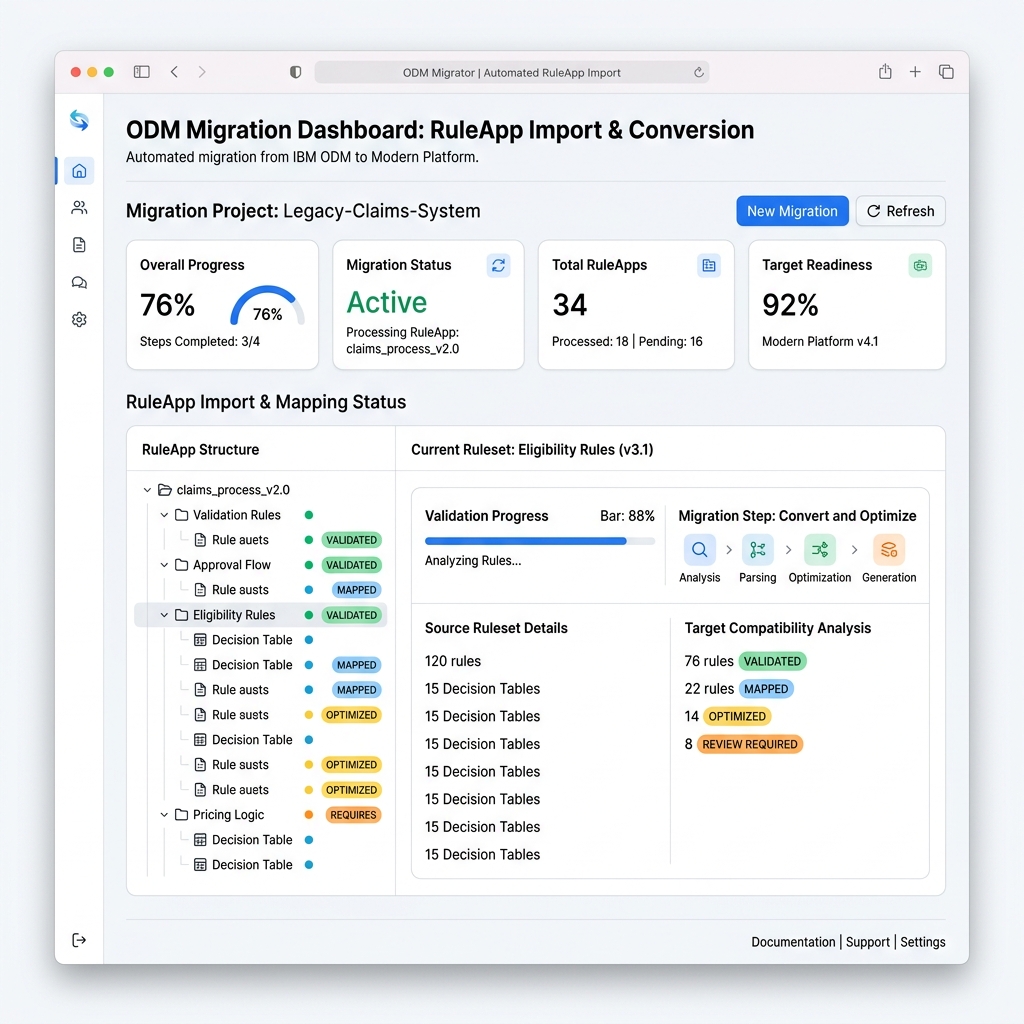Open a new tab with plus icon
Image resolution: width=1024 pixels, height=1024 pixels.
(915, 72)
